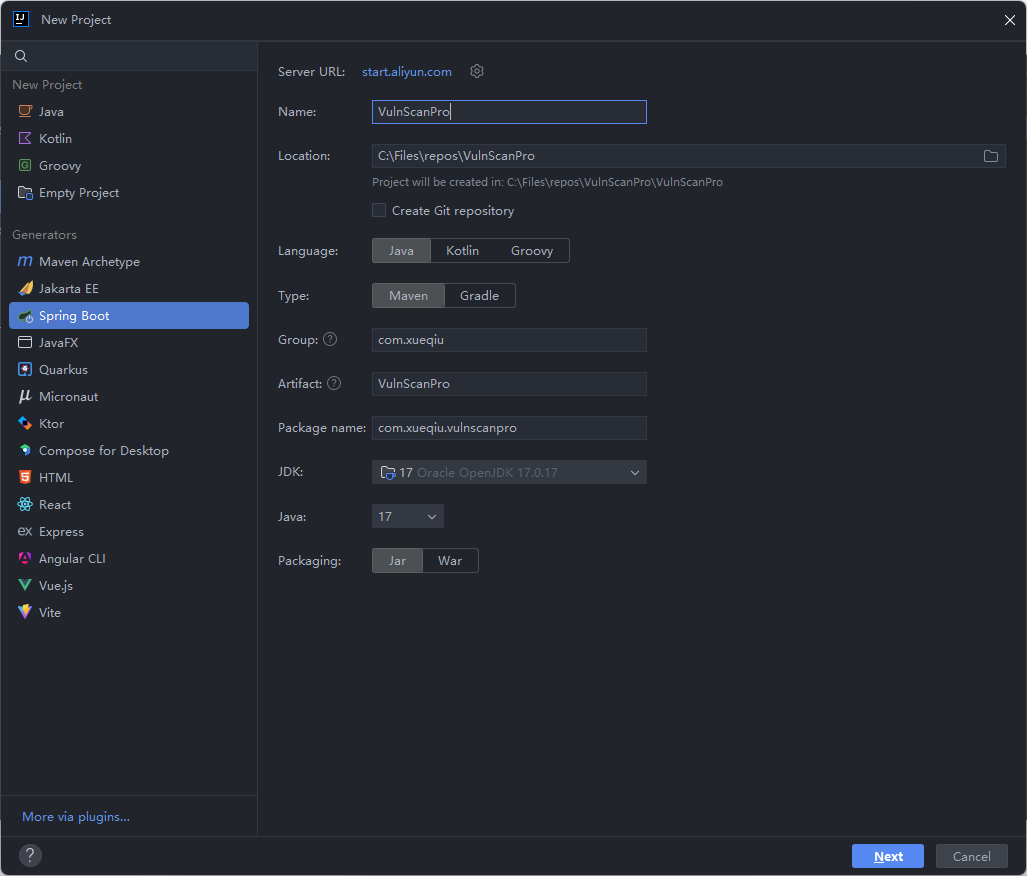This screenshot has height=876, width=1027.
Task: Select the Ktor generator
Action: [51, 424]
